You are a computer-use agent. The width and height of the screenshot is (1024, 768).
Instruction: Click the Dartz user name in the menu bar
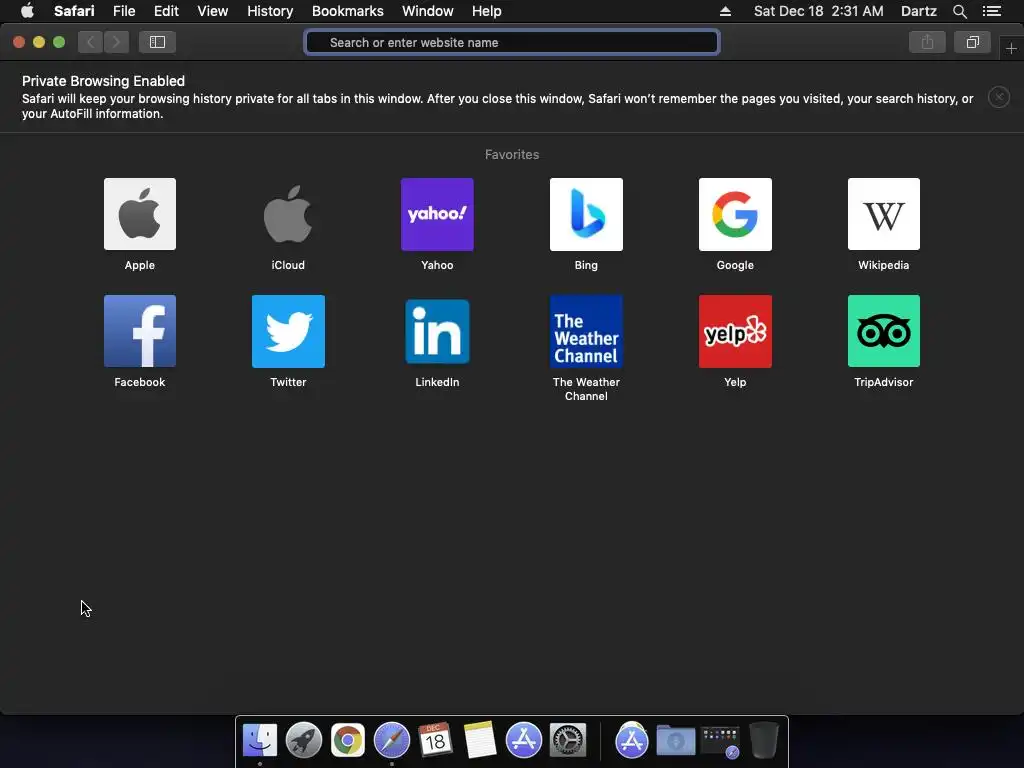pos(918,11)
